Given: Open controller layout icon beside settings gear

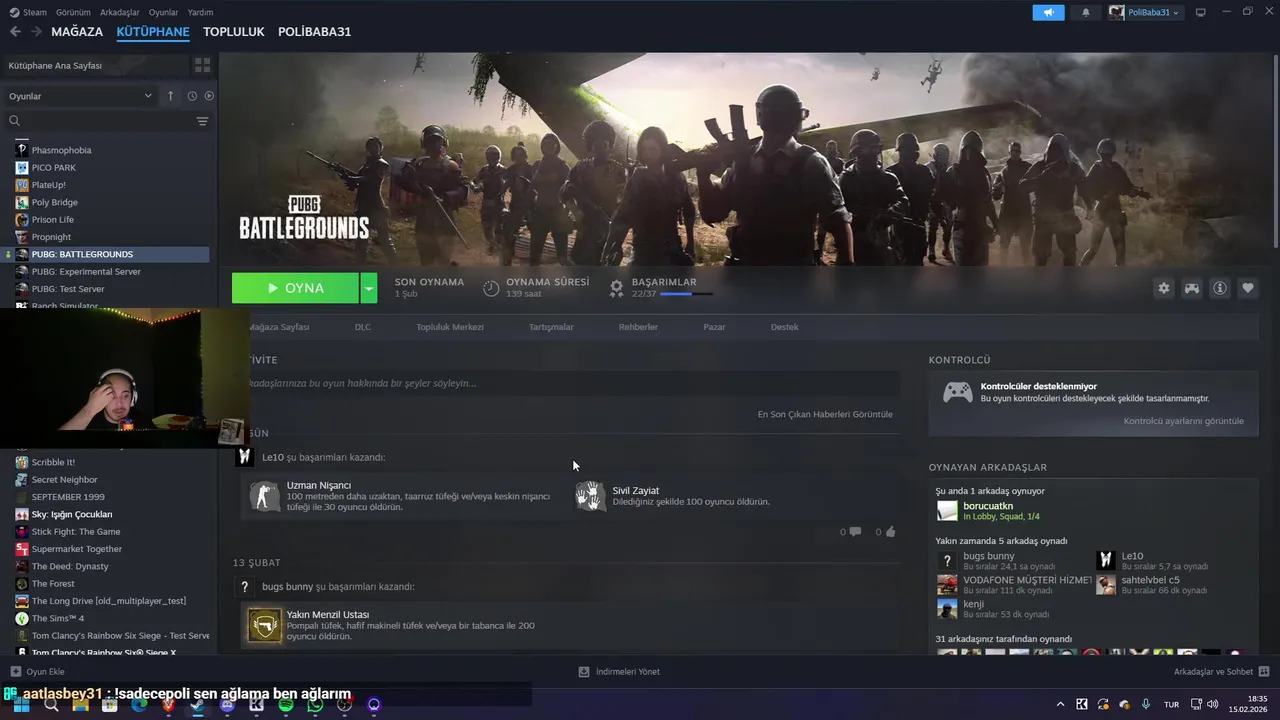Looking at the screenshot, I should pos(1192,288).
